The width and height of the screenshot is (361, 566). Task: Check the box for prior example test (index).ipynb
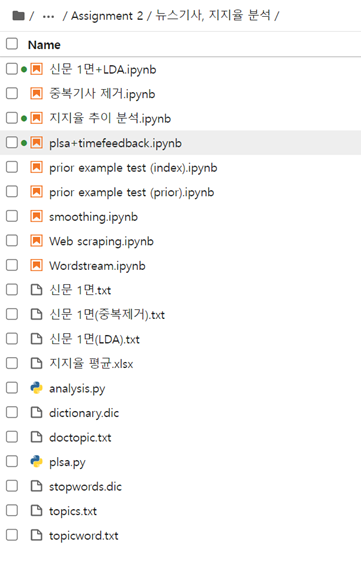tap(12, 167)
